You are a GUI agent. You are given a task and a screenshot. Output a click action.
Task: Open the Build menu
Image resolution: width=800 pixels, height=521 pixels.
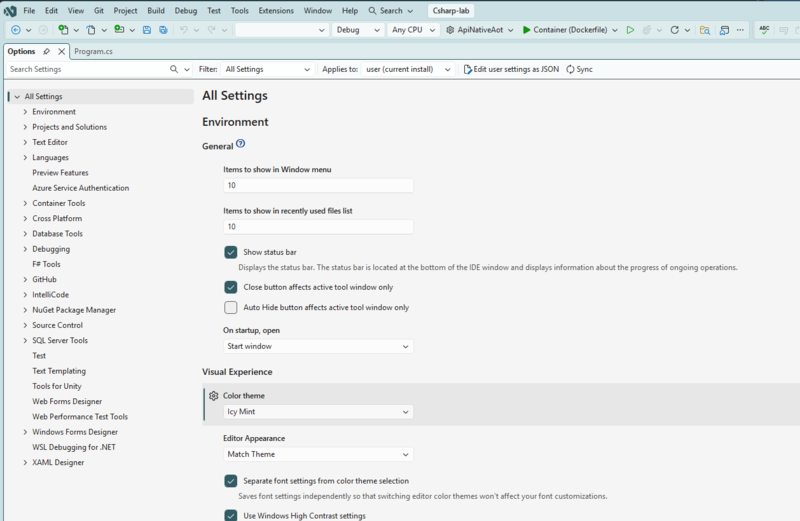[156, 11]
